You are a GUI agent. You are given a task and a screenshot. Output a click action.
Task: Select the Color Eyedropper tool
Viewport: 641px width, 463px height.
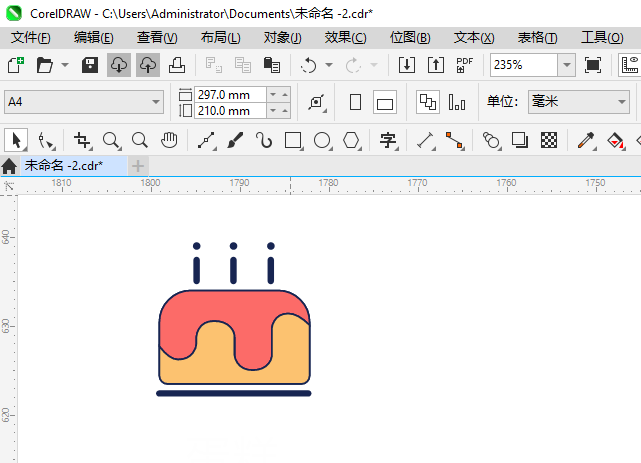click(586, 141)
